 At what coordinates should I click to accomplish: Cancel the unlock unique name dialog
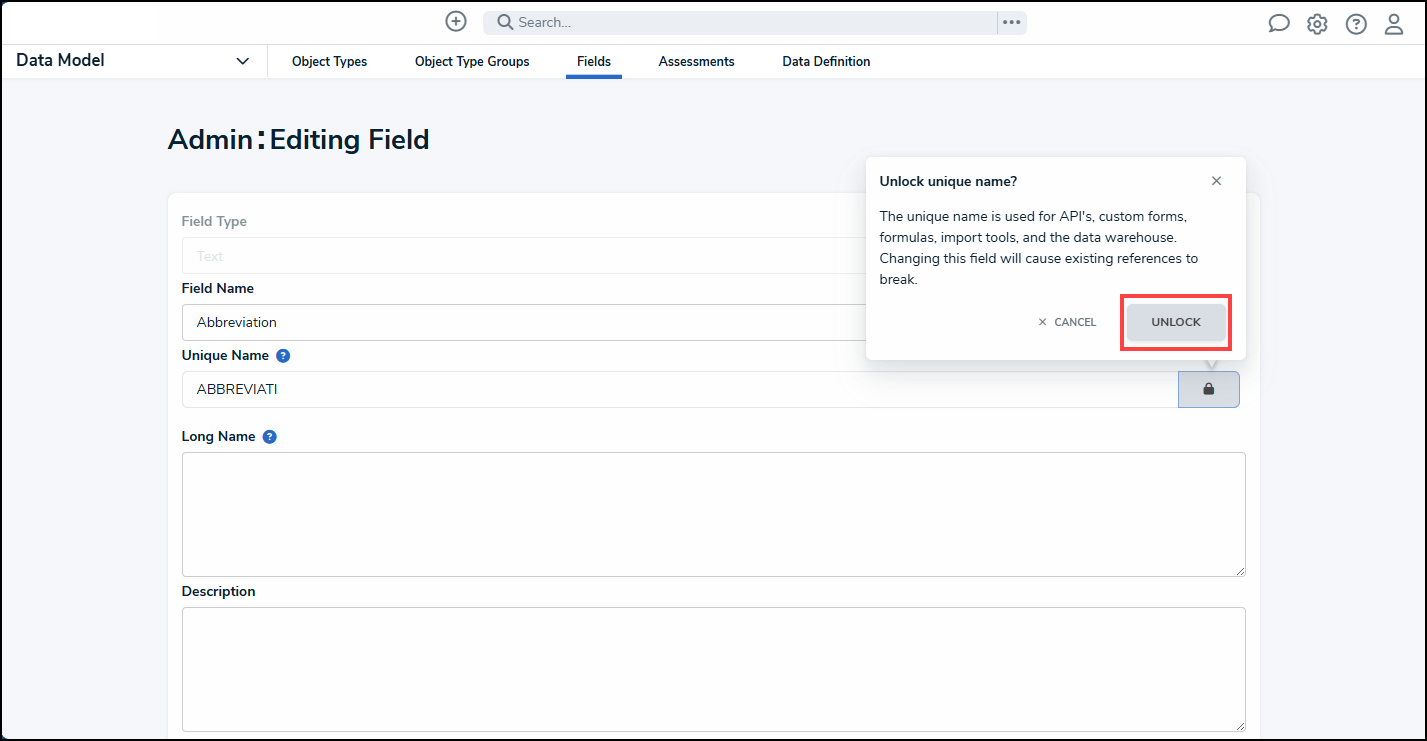(x=1067, y=322)
